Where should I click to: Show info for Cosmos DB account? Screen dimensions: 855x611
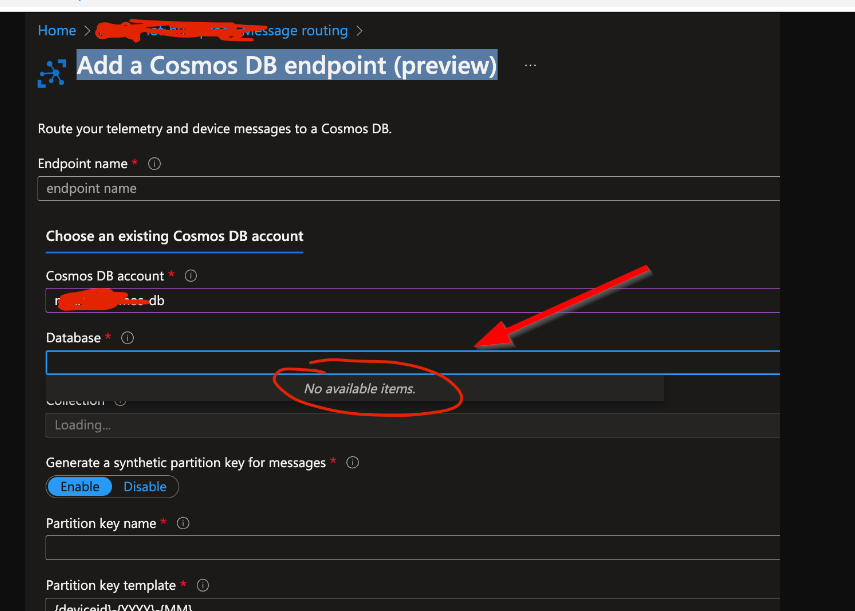(x=190, y=276)
